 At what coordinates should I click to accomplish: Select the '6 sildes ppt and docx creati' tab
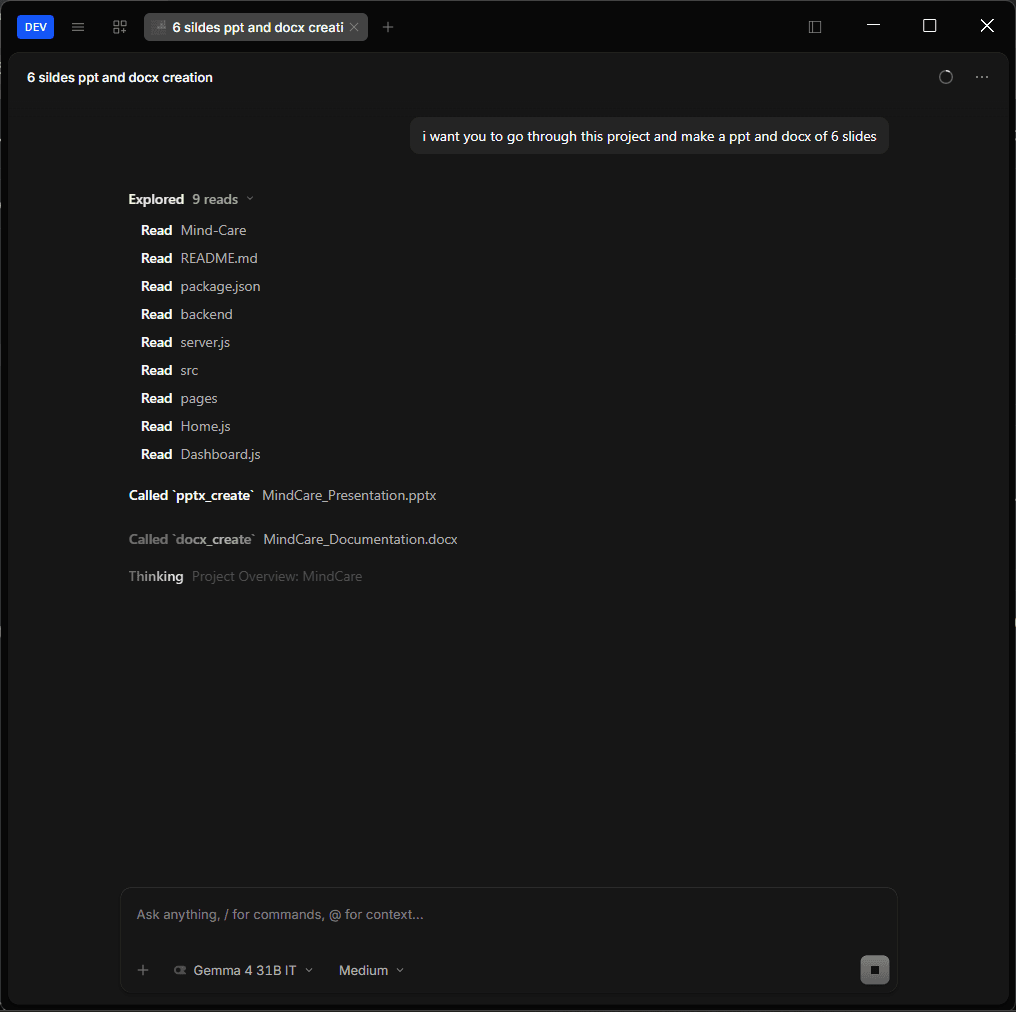(x=256, y=27)
